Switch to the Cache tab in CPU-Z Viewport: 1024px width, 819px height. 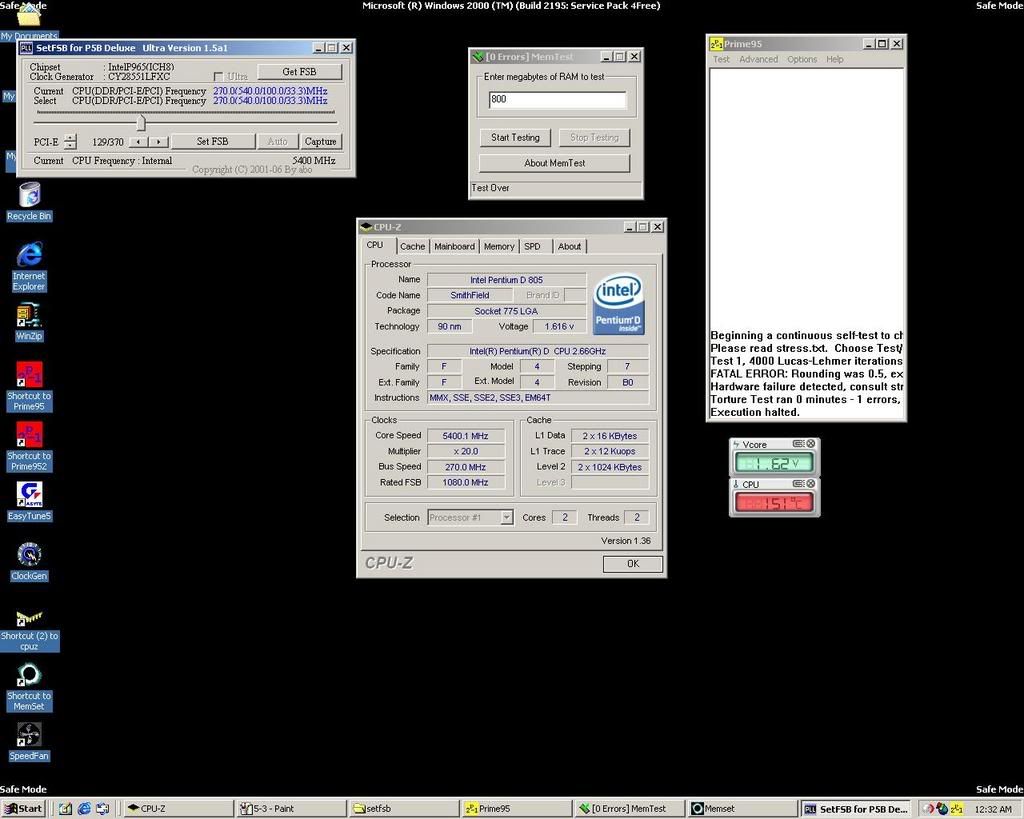(x=412, y=246)
